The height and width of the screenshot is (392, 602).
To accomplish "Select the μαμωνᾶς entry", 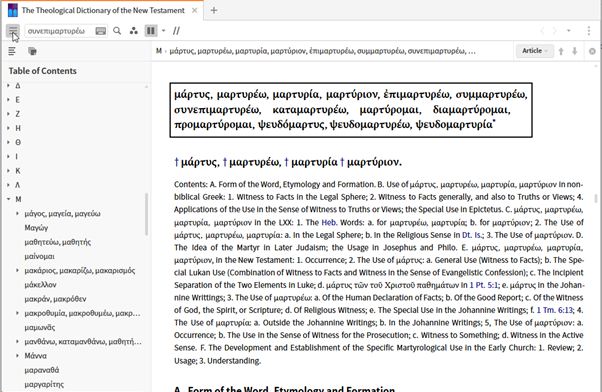I will [40, 327].
